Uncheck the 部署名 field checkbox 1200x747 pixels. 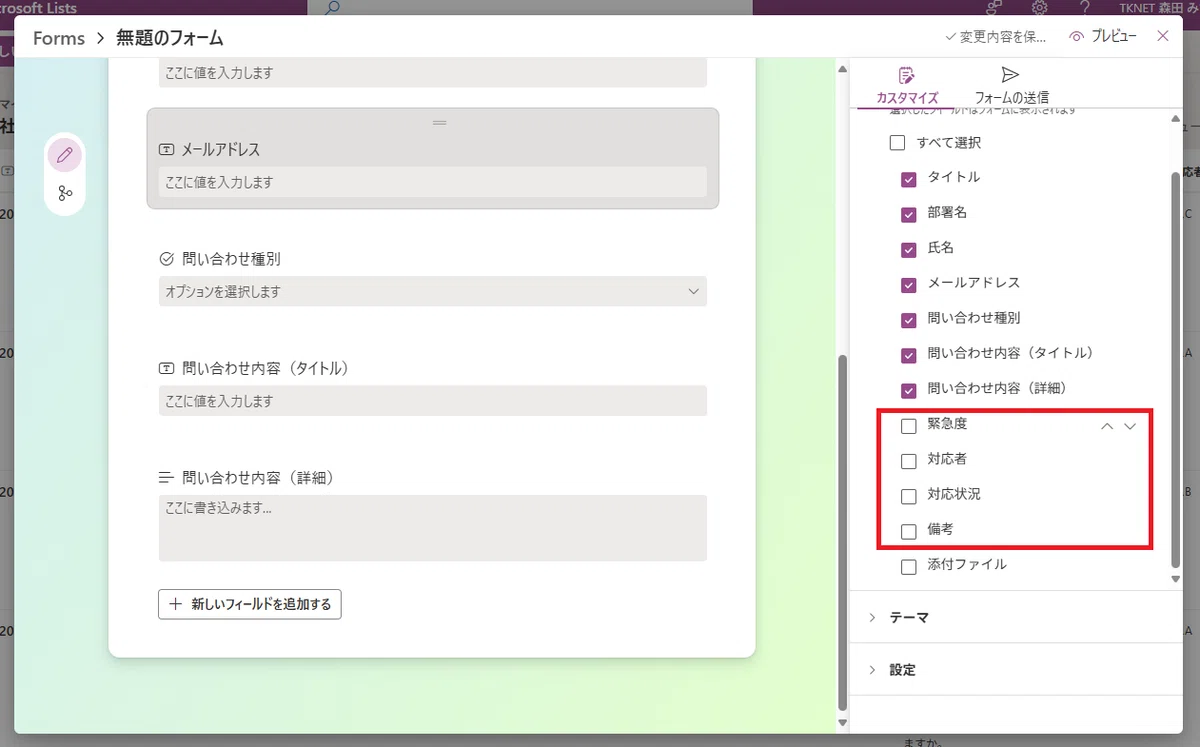(909, 215)
